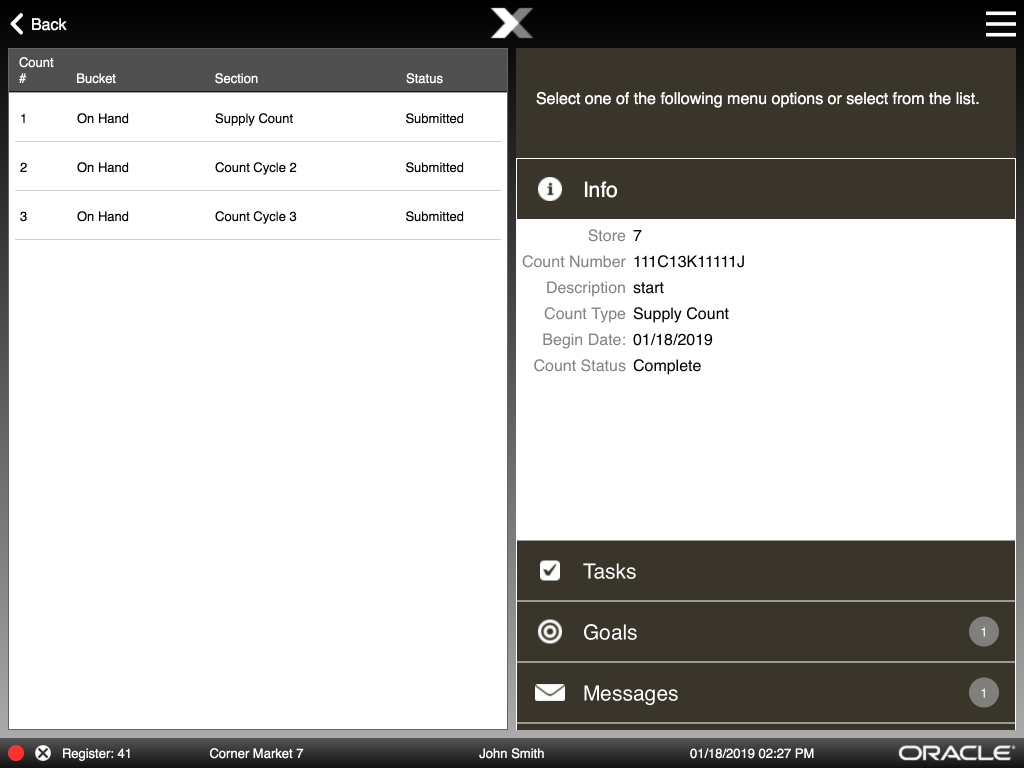Screen dimensions: 1024x768
Task: Click Submitted status for Count Cycle 3
Action: click(434, 216)
